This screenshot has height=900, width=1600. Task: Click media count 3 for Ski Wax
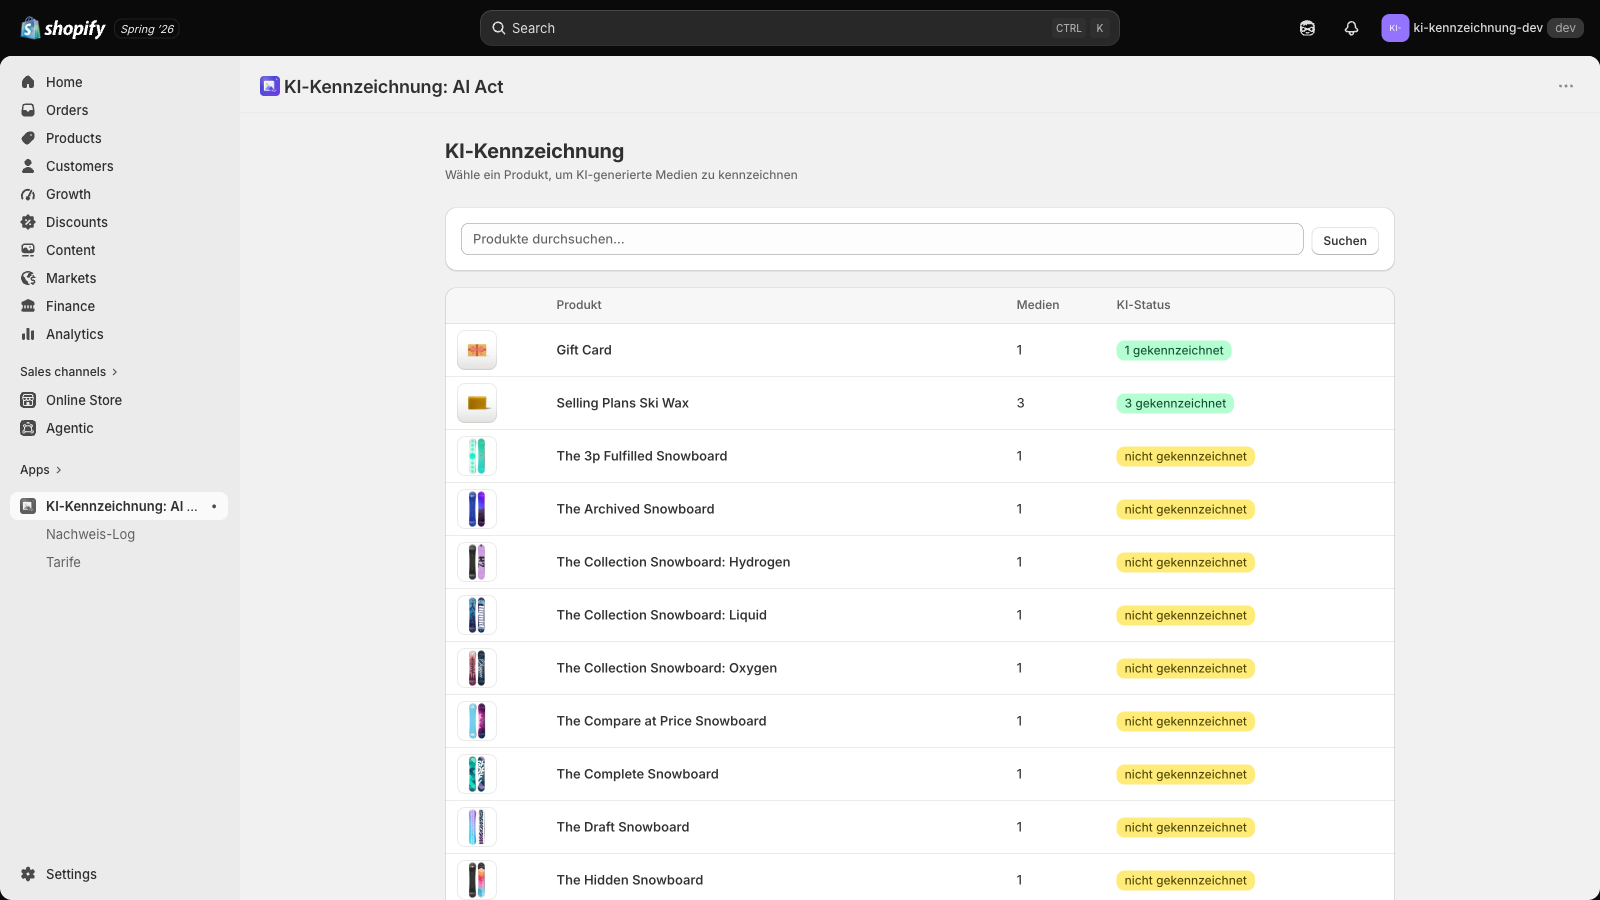(x=1020, y=403)
